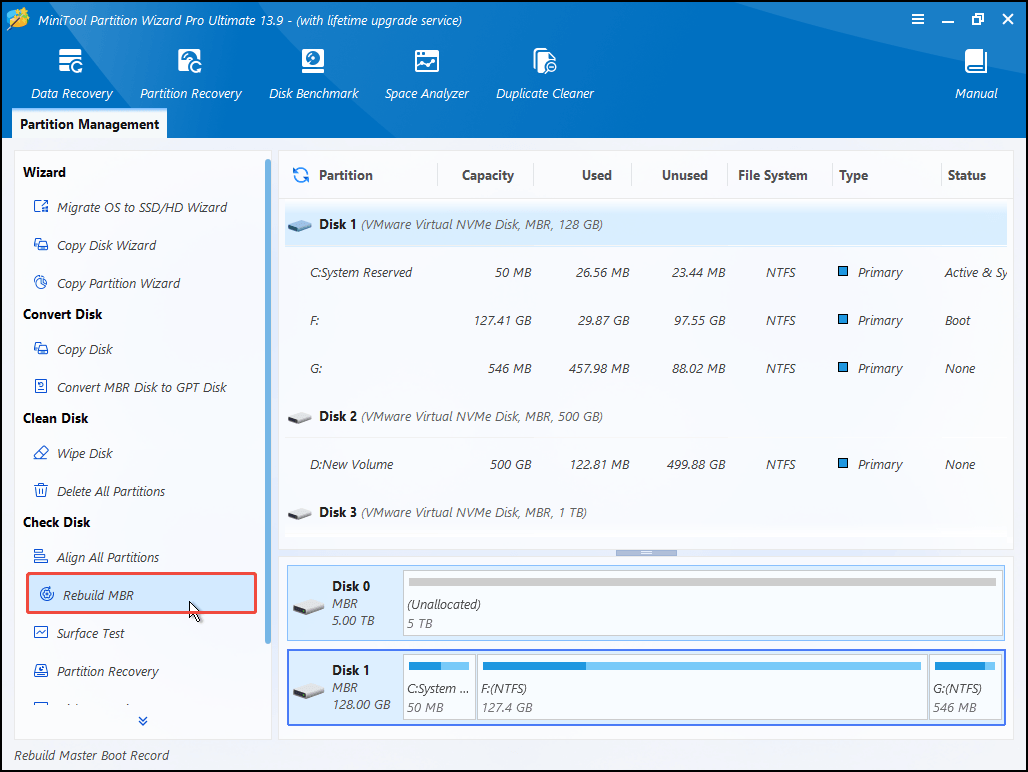Click Convert MBR Disk to GPT Disk
Viewport: 1028px width, 772px height.
142,387
